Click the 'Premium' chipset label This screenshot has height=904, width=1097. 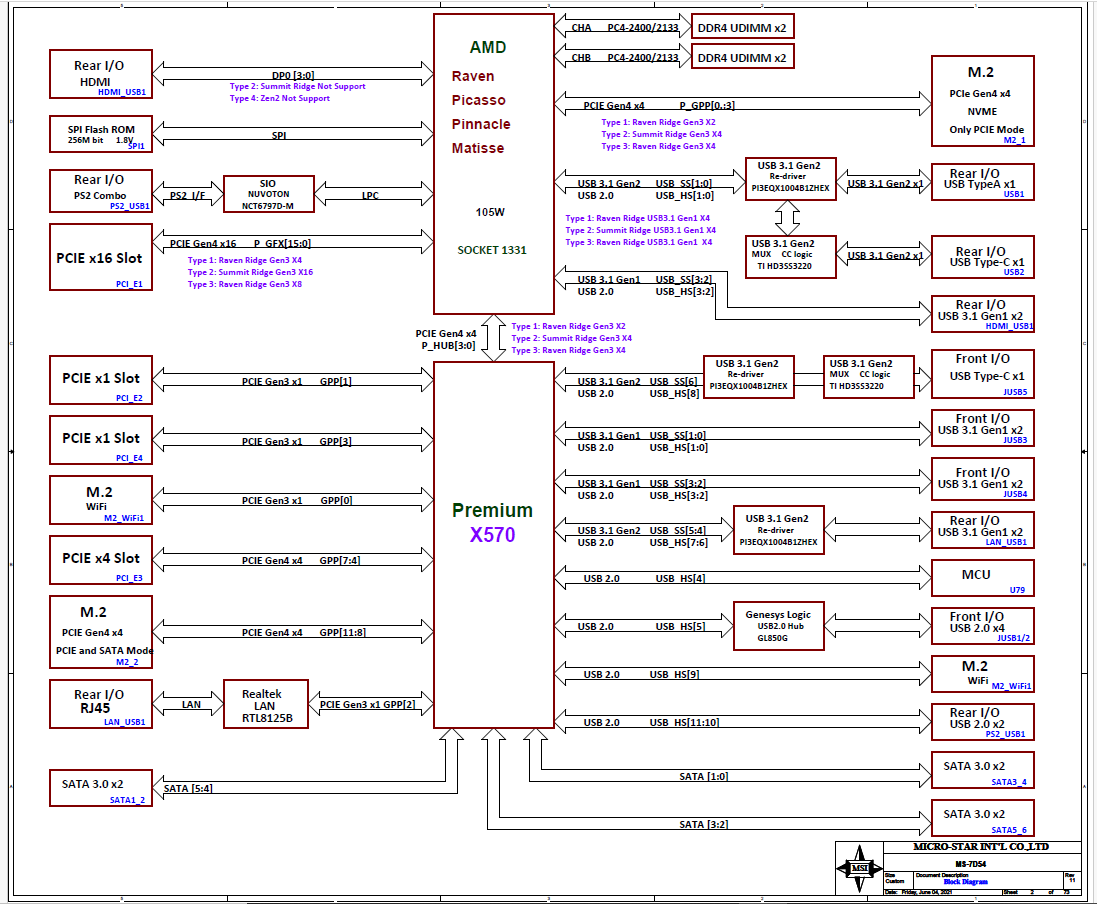tap(493, 510)
